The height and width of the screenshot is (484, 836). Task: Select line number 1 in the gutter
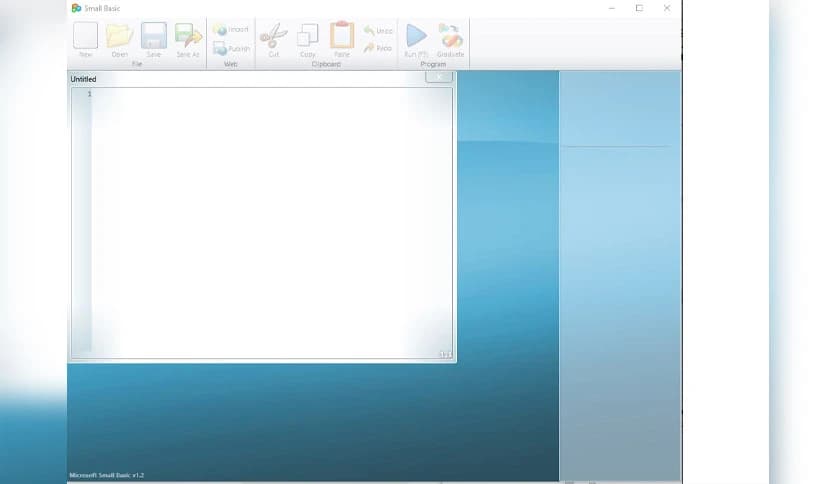[x=89, y=94]
